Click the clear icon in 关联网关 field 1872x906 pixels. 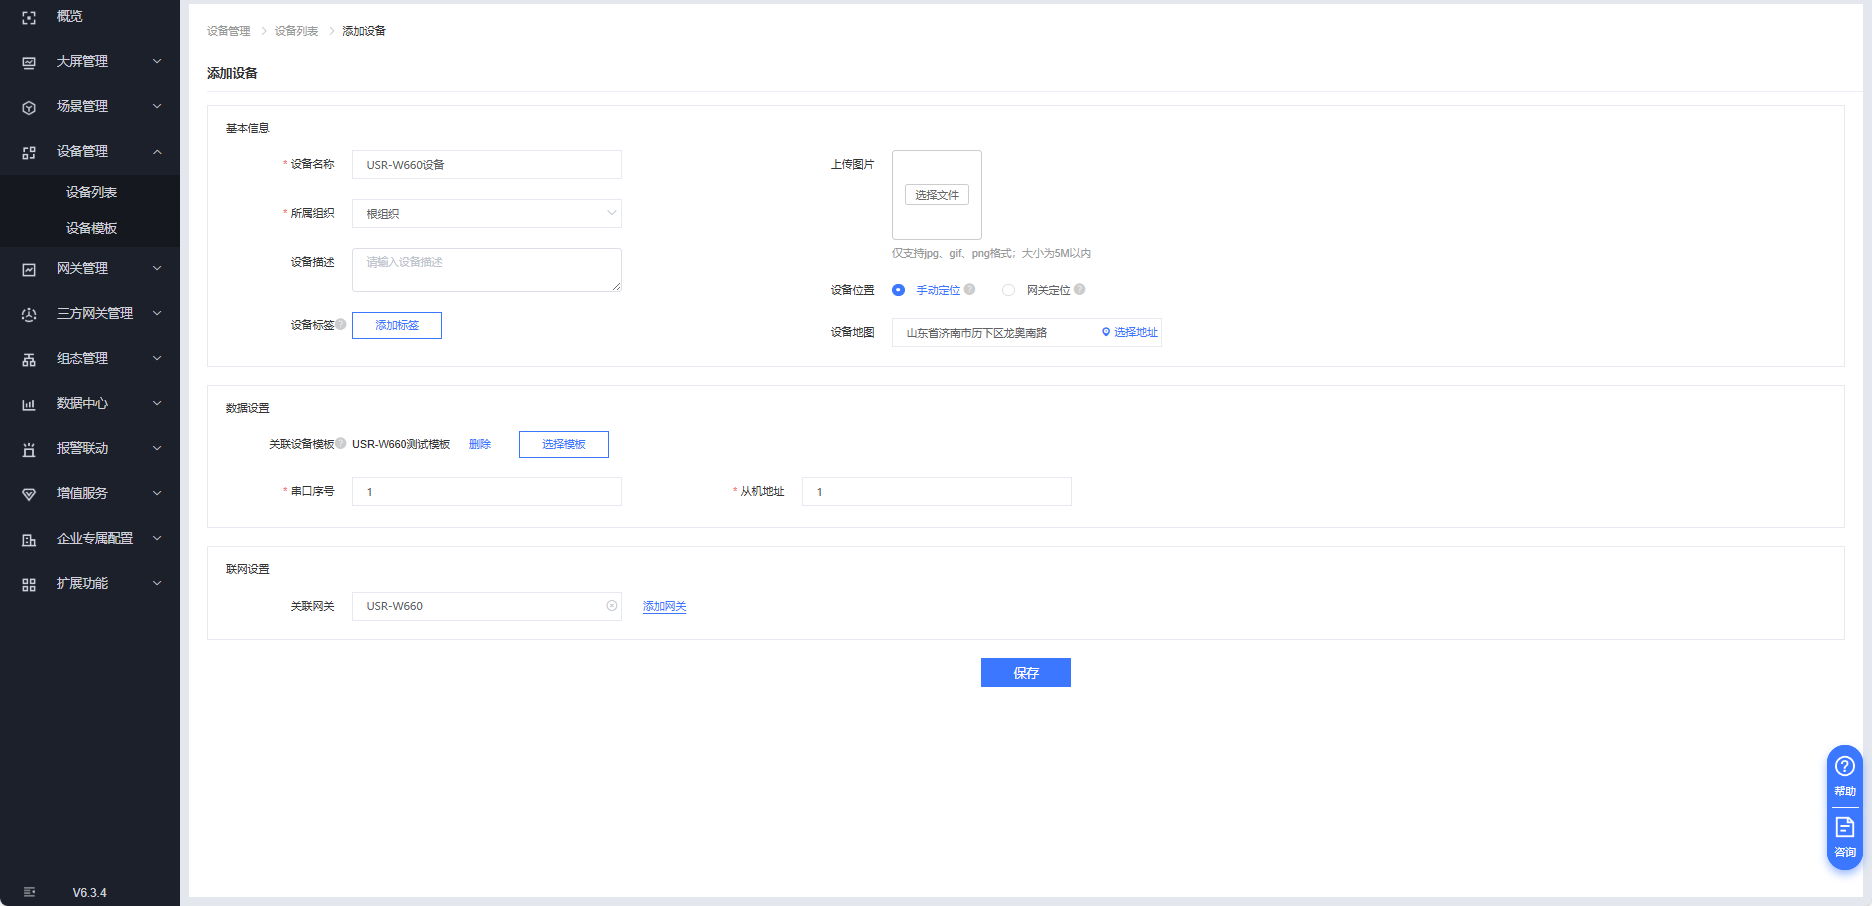click(612, 606)
